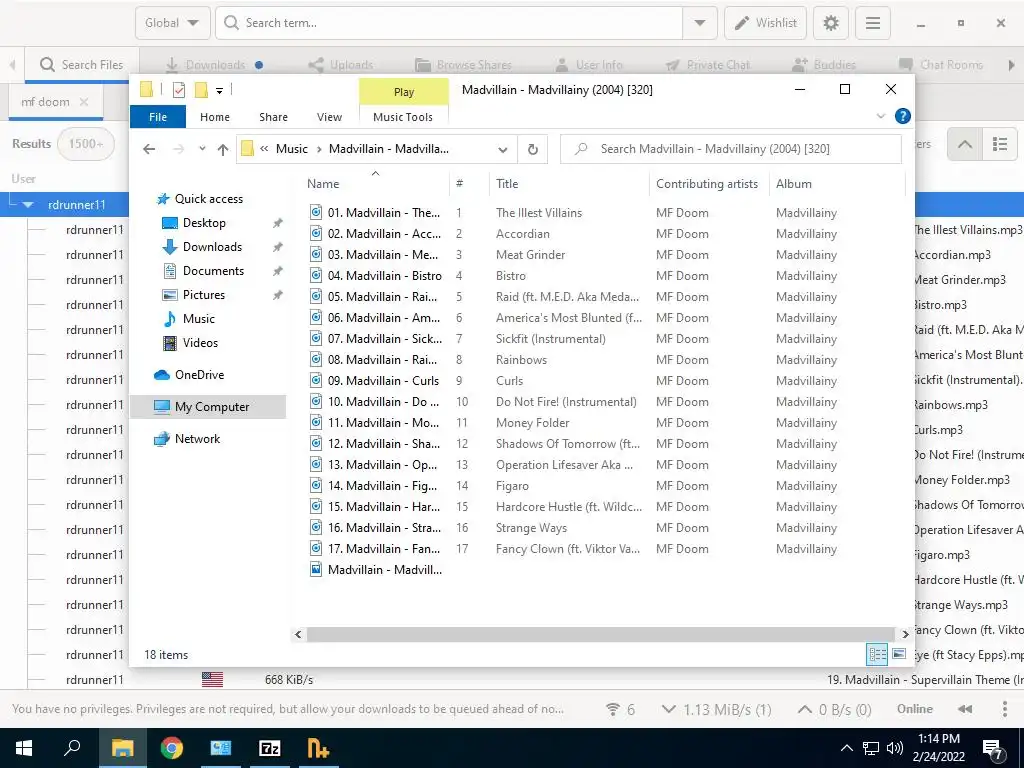Open Pictures in the navigation pane
1024x768 pixels.
point(204,295)
